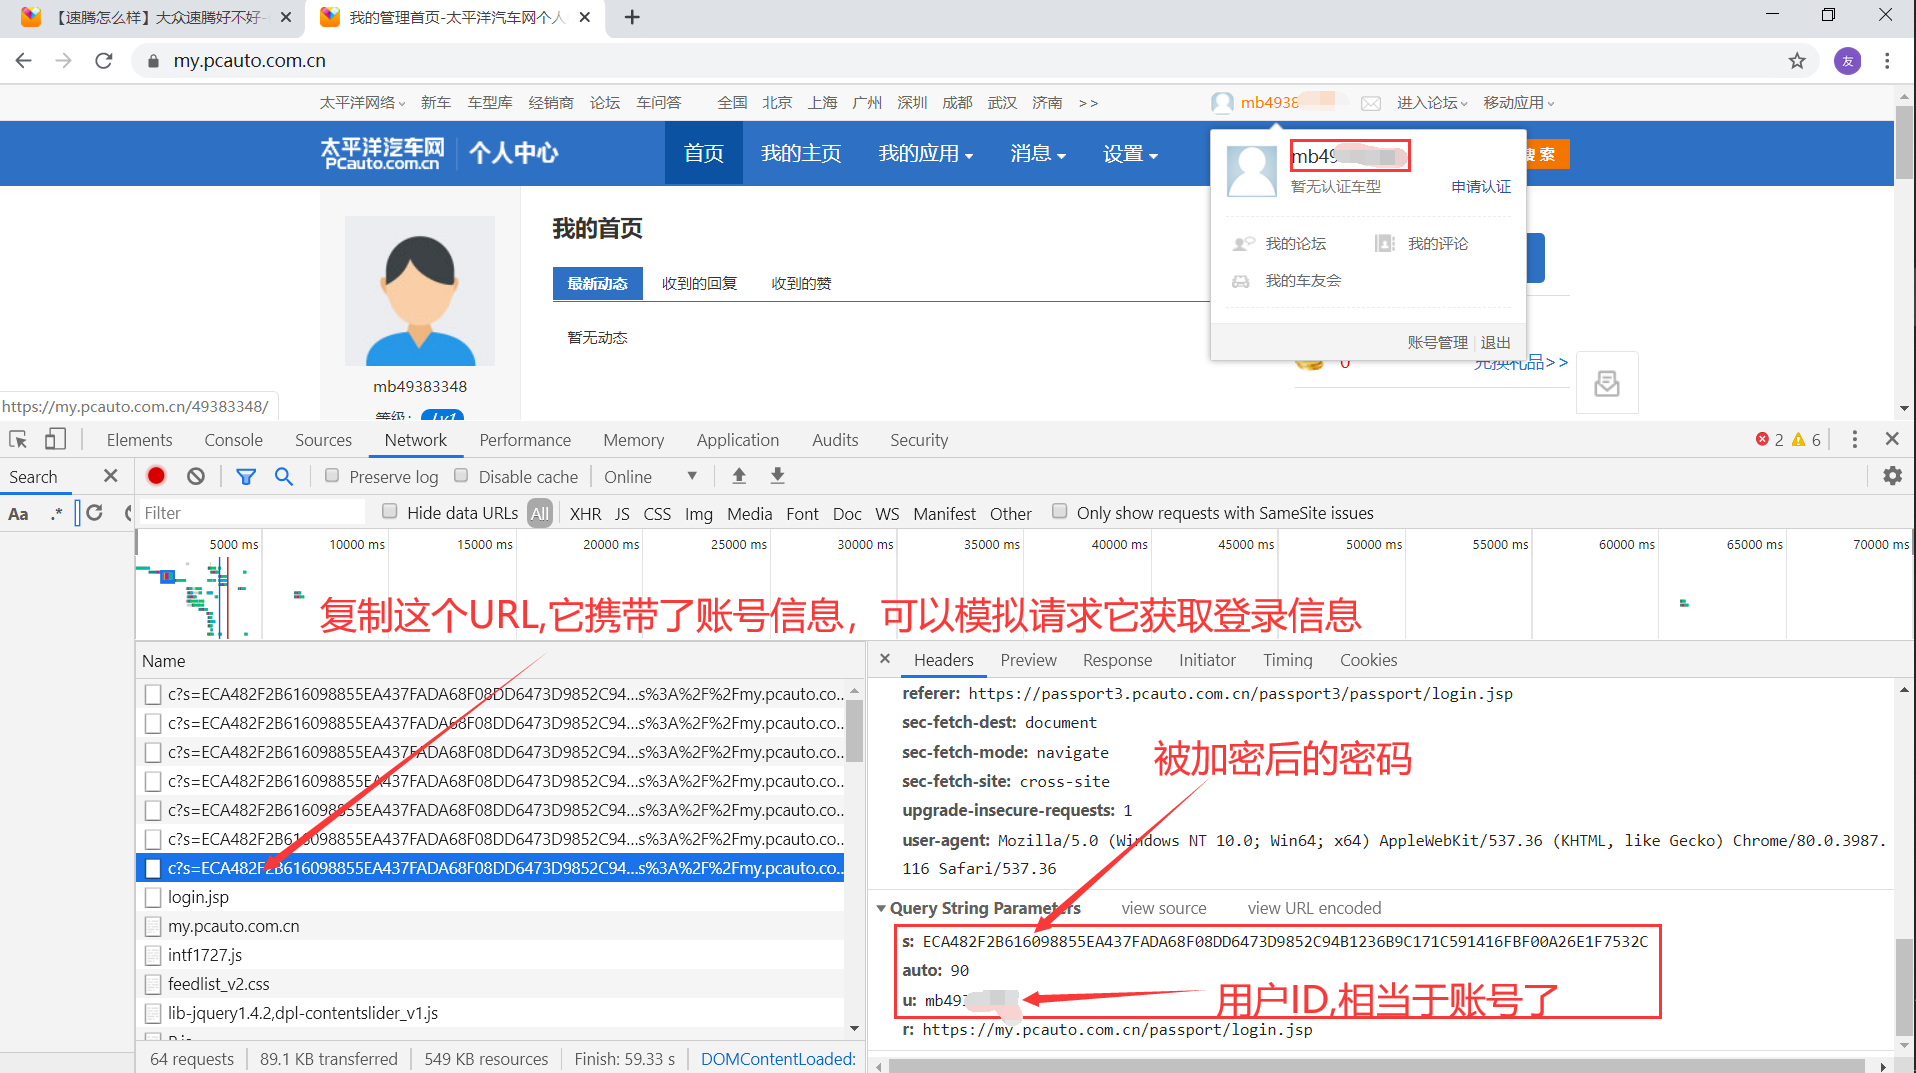Open Online throttling dropdown

(x=650, y=476)
